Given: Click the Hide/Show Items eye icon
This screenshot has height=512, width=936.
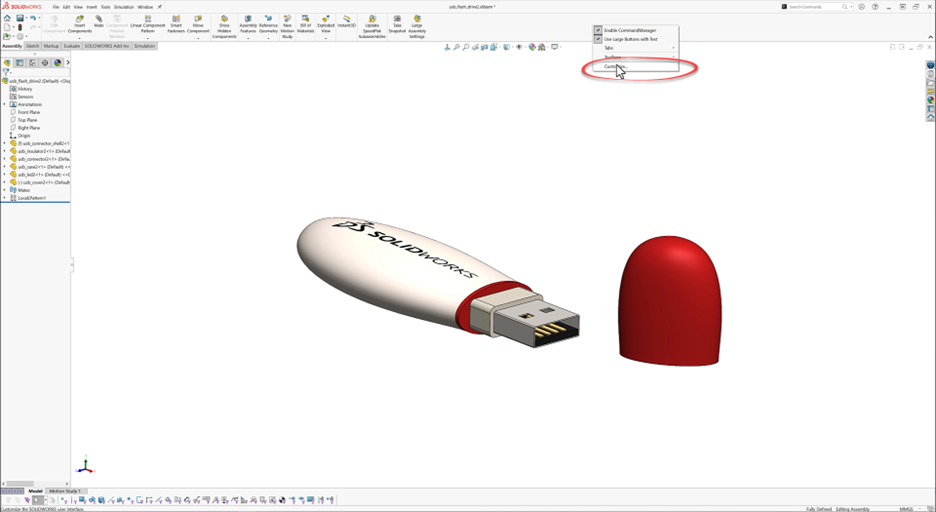Looking at the screenshot, I should click(519, 47).
